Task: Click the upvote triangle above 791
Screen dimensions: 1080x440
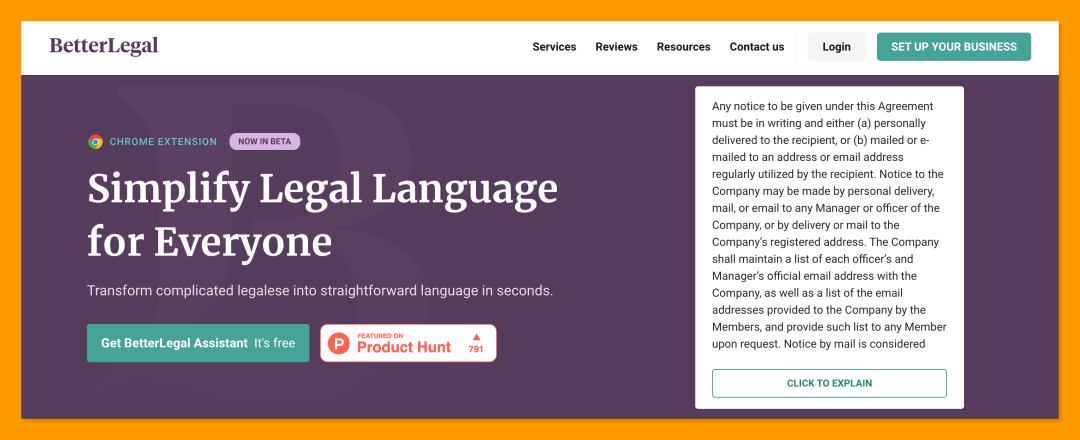Action: click(x=476, y=337)
